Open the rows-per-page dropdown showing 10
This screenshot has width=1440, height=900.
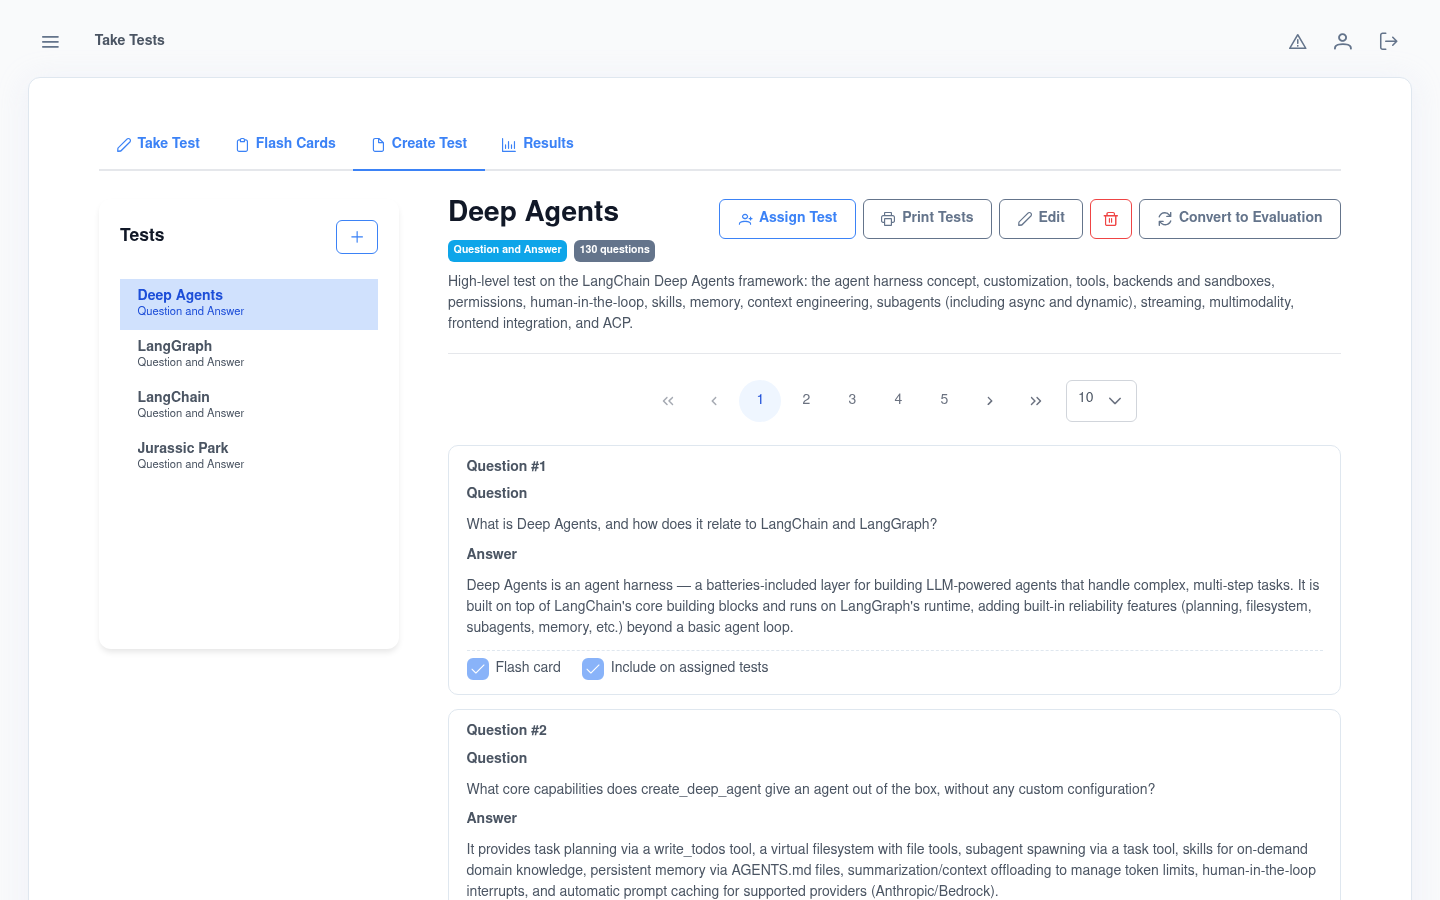[x=1101, y=401]
